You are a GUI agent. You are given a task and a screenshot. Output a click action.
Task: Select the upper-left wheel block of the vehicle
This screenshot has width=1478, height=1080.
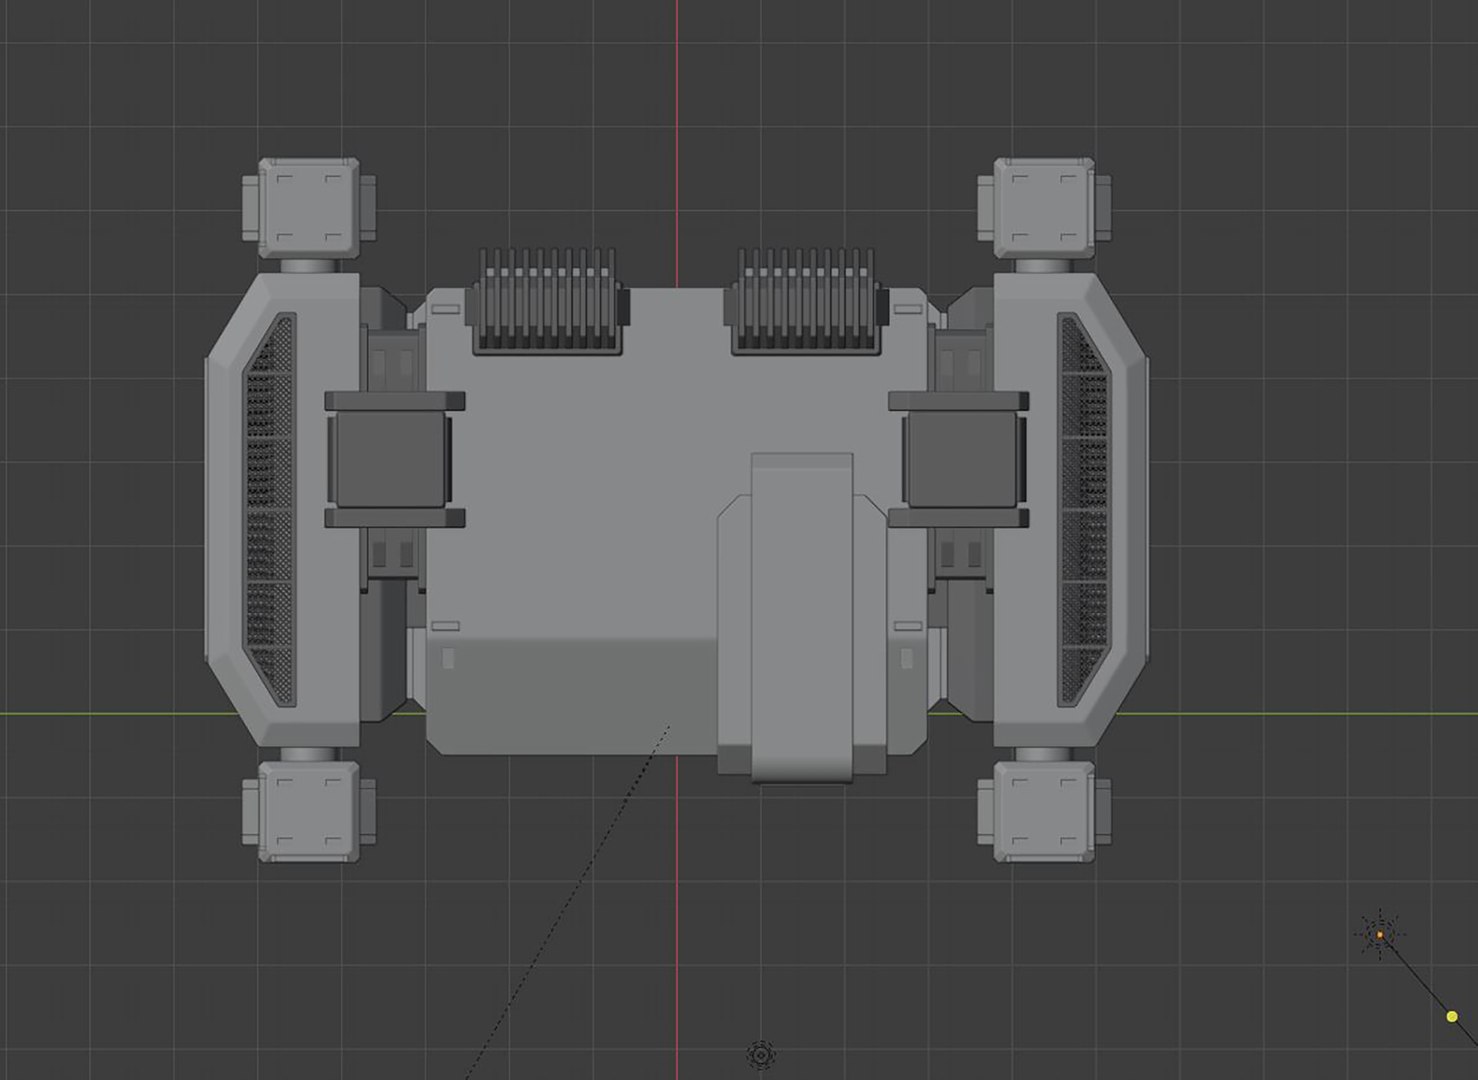click(x=309, y=208)
